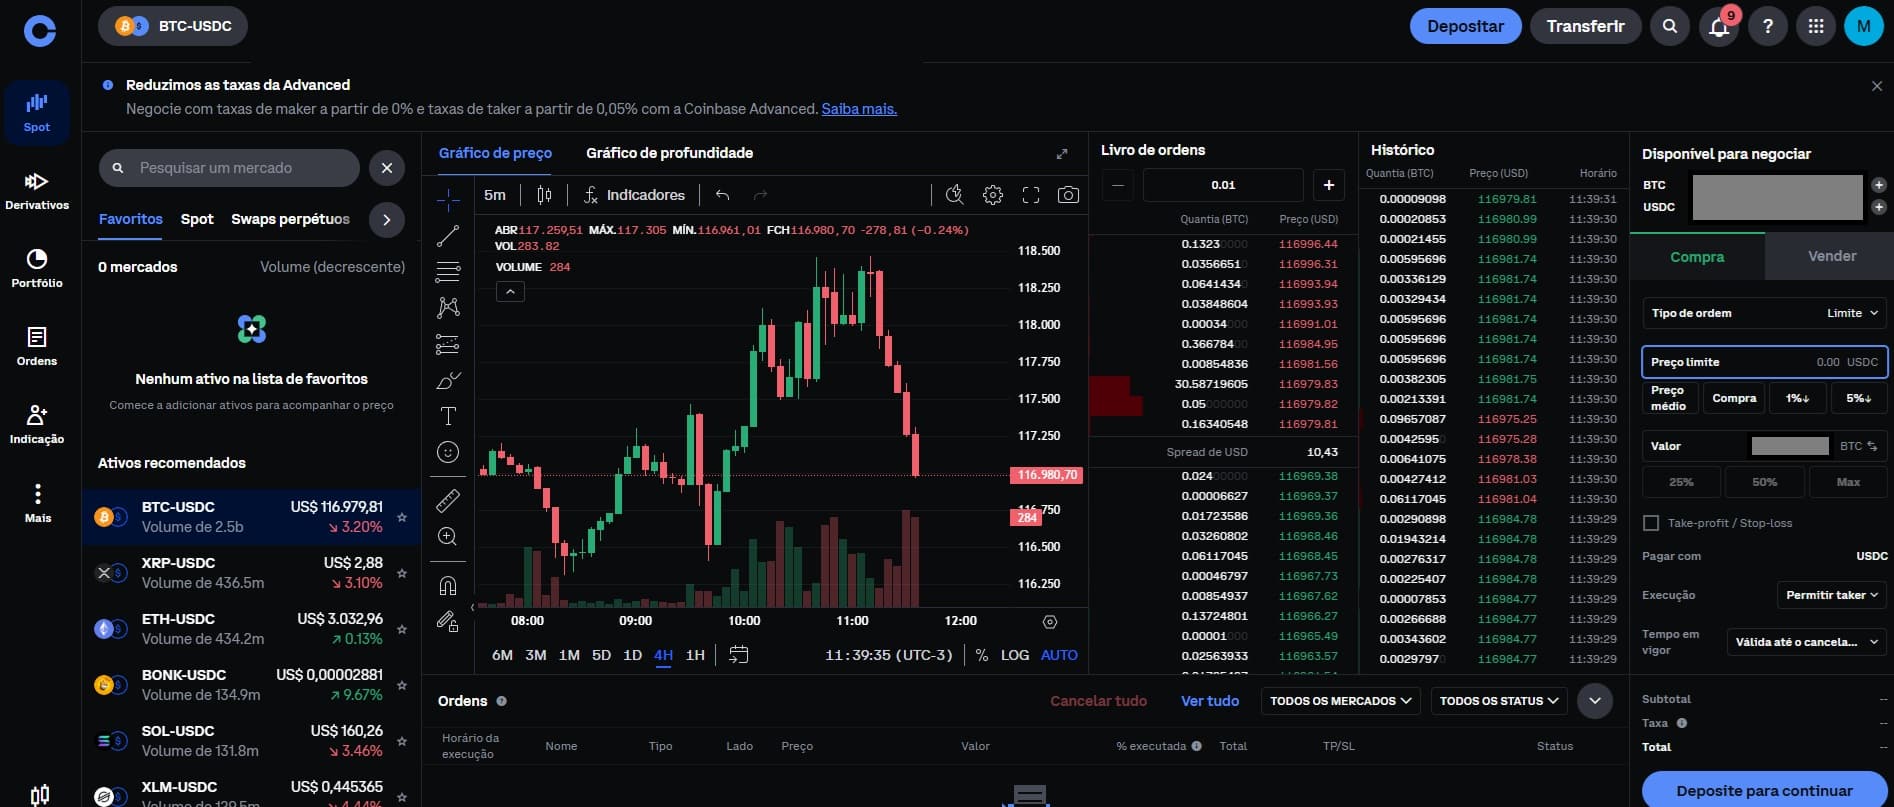Select the chart zoom-in tool
The width and height of the screenshot is (1894, 807).
coord(448,537)
